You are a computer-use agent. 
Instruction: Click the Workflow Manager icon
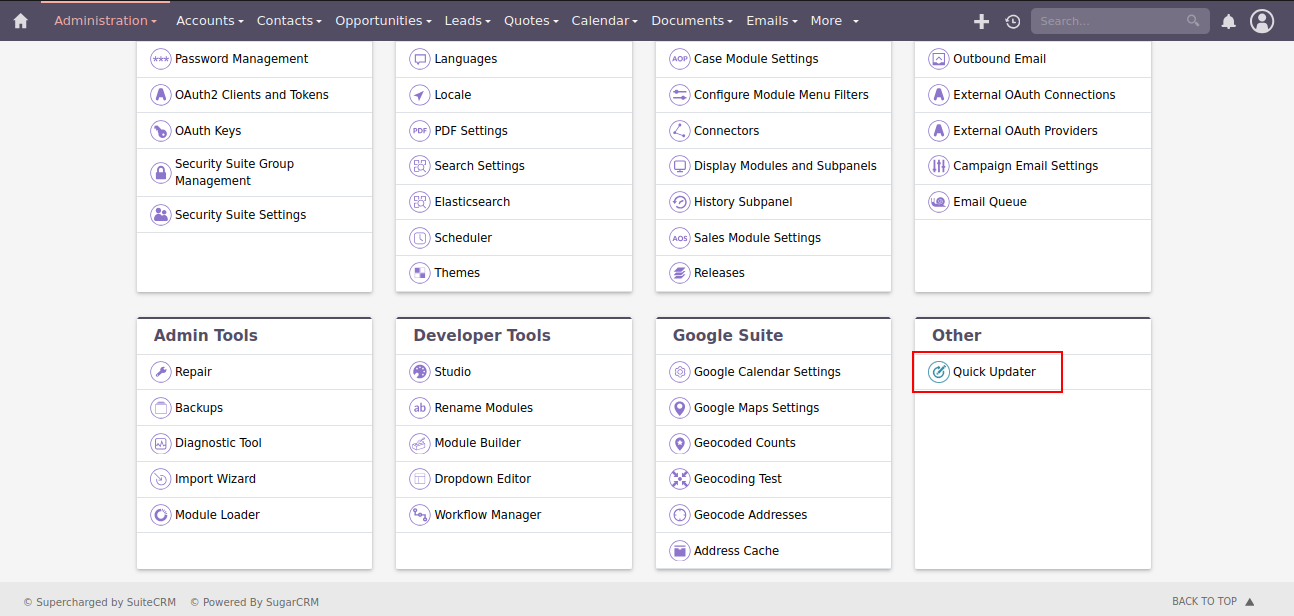420,515
